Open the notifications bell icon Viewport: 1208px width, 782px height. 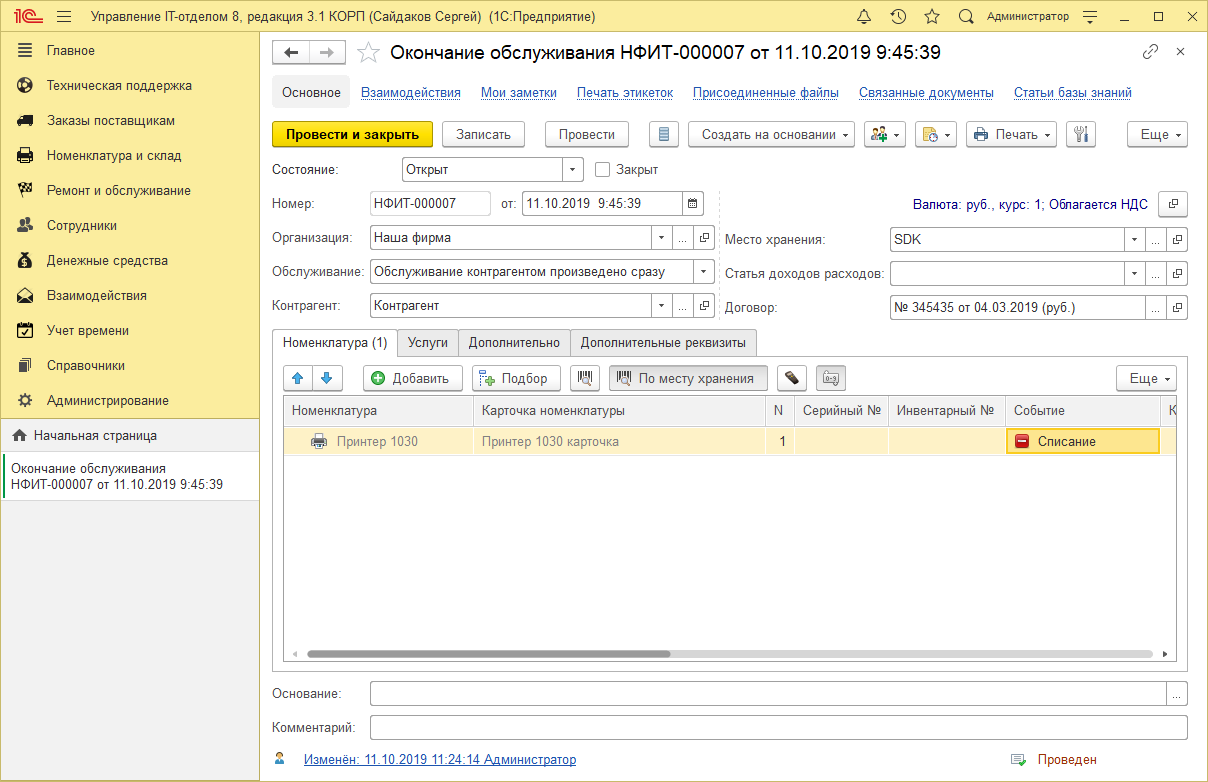tap(866, 16)
